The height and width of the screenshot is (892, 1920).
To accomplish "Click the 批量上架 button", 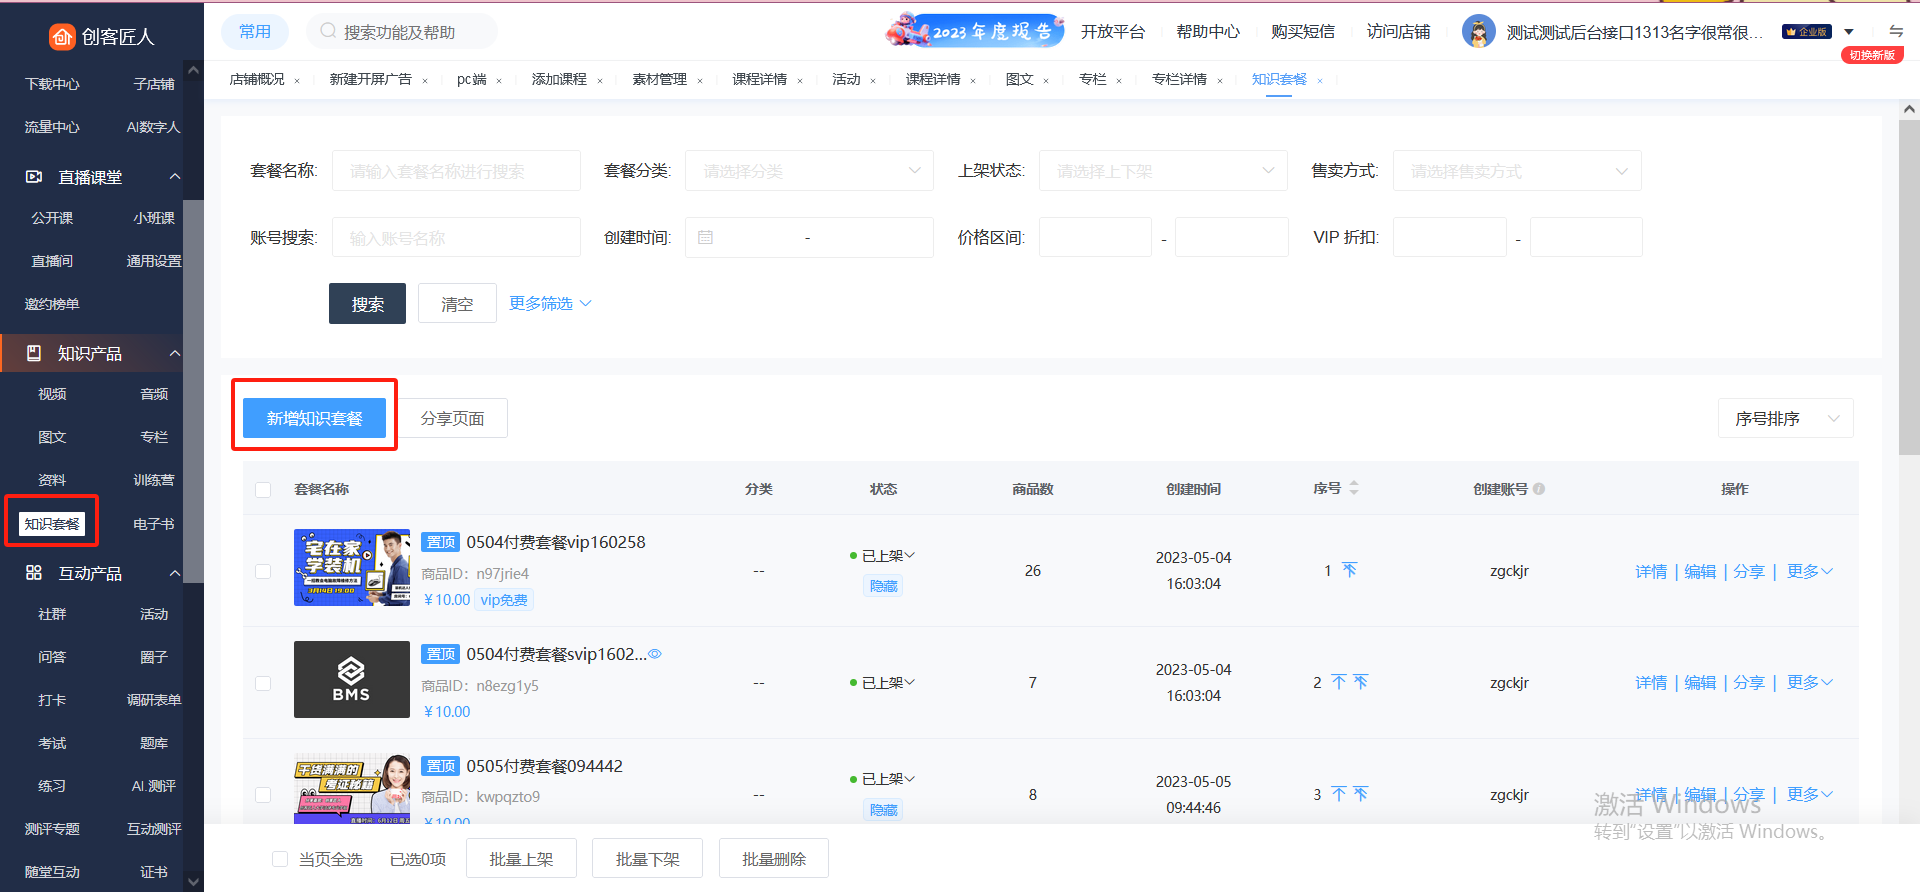I will 521,859.
